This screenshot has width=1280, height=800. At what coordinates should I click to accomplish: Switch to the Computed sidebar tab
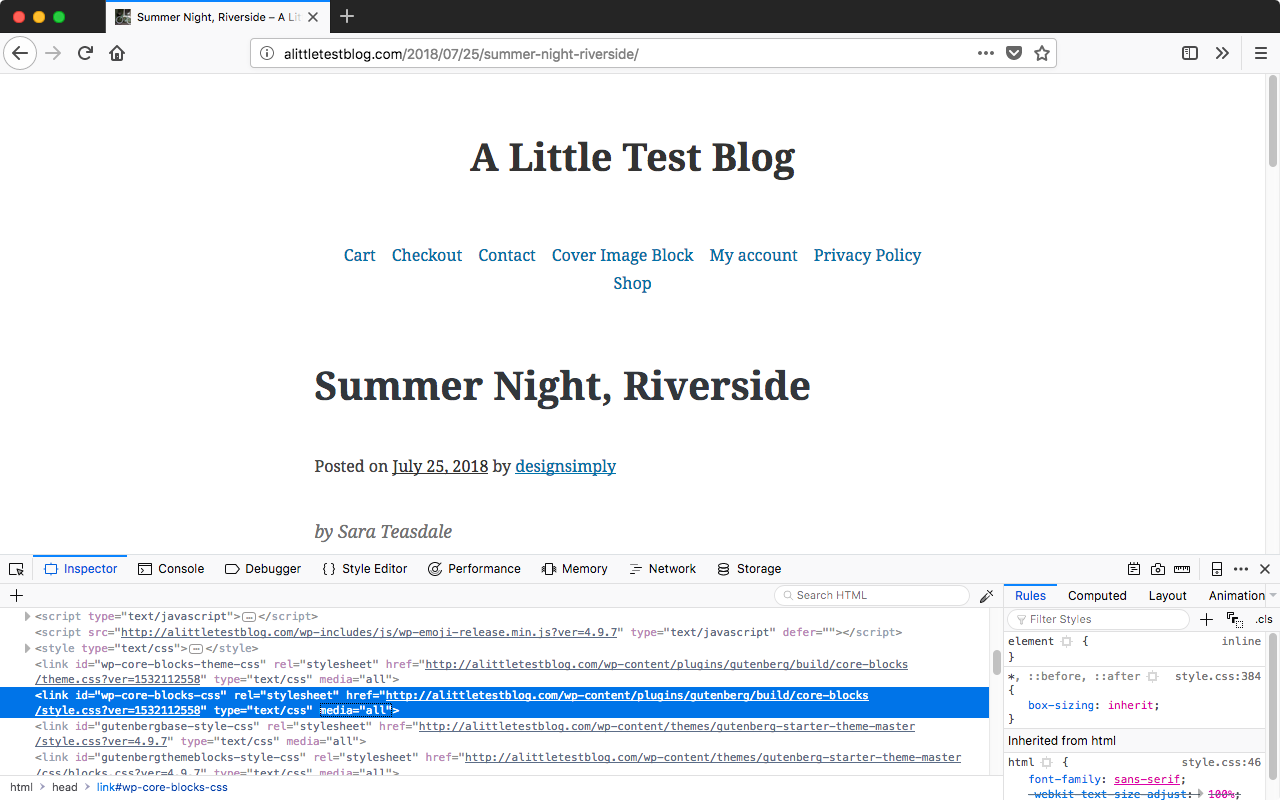(x=1097, y=595)
